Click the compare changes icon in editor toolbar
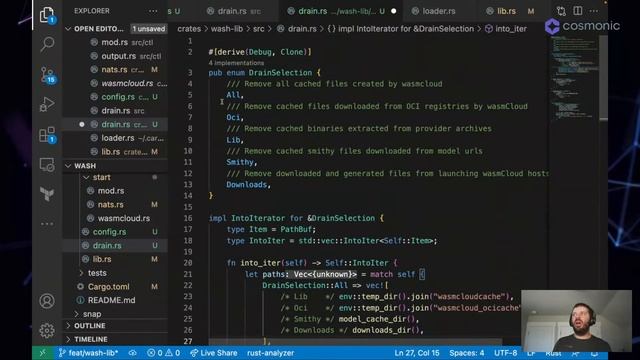640x360 pixels. 561,11
